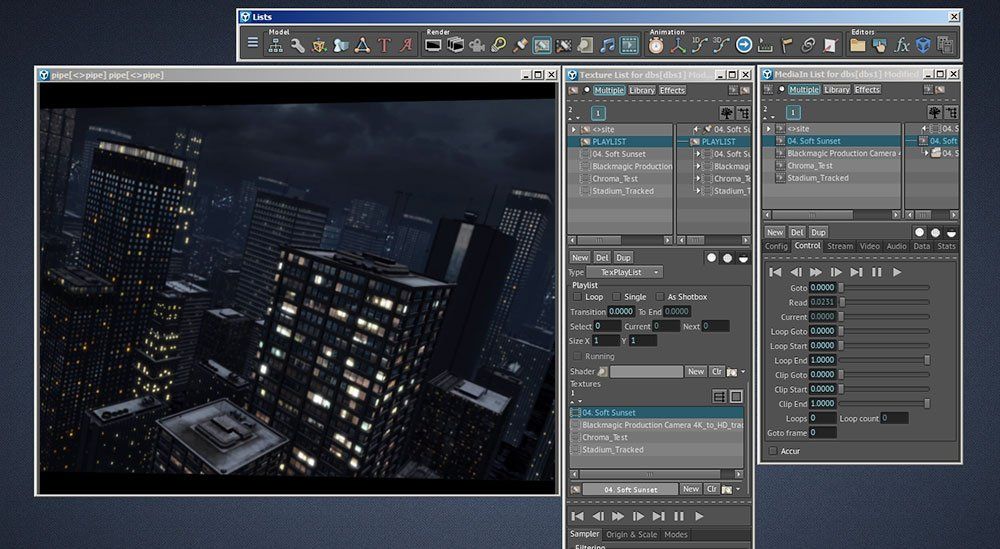Switch to the Stream tab
1000x549 pixels.
click(x=840, y=246)
